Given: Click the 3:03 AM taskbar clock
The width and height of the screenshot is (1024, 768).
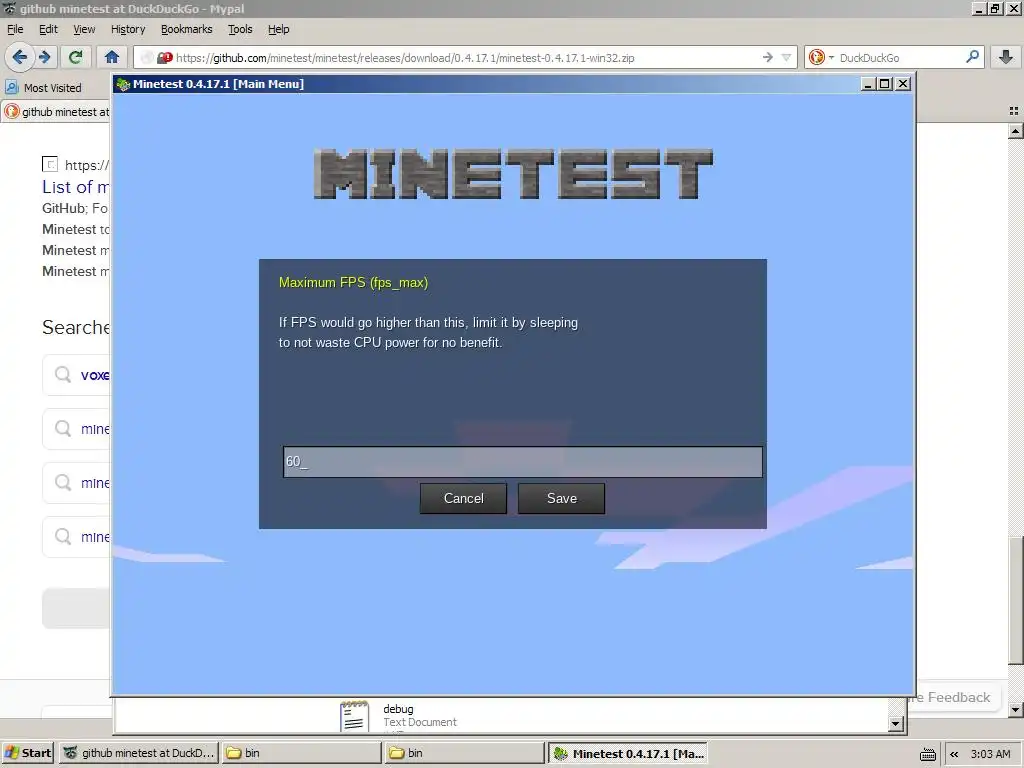Looking at the screenshot, I should [x=990, y=754].
